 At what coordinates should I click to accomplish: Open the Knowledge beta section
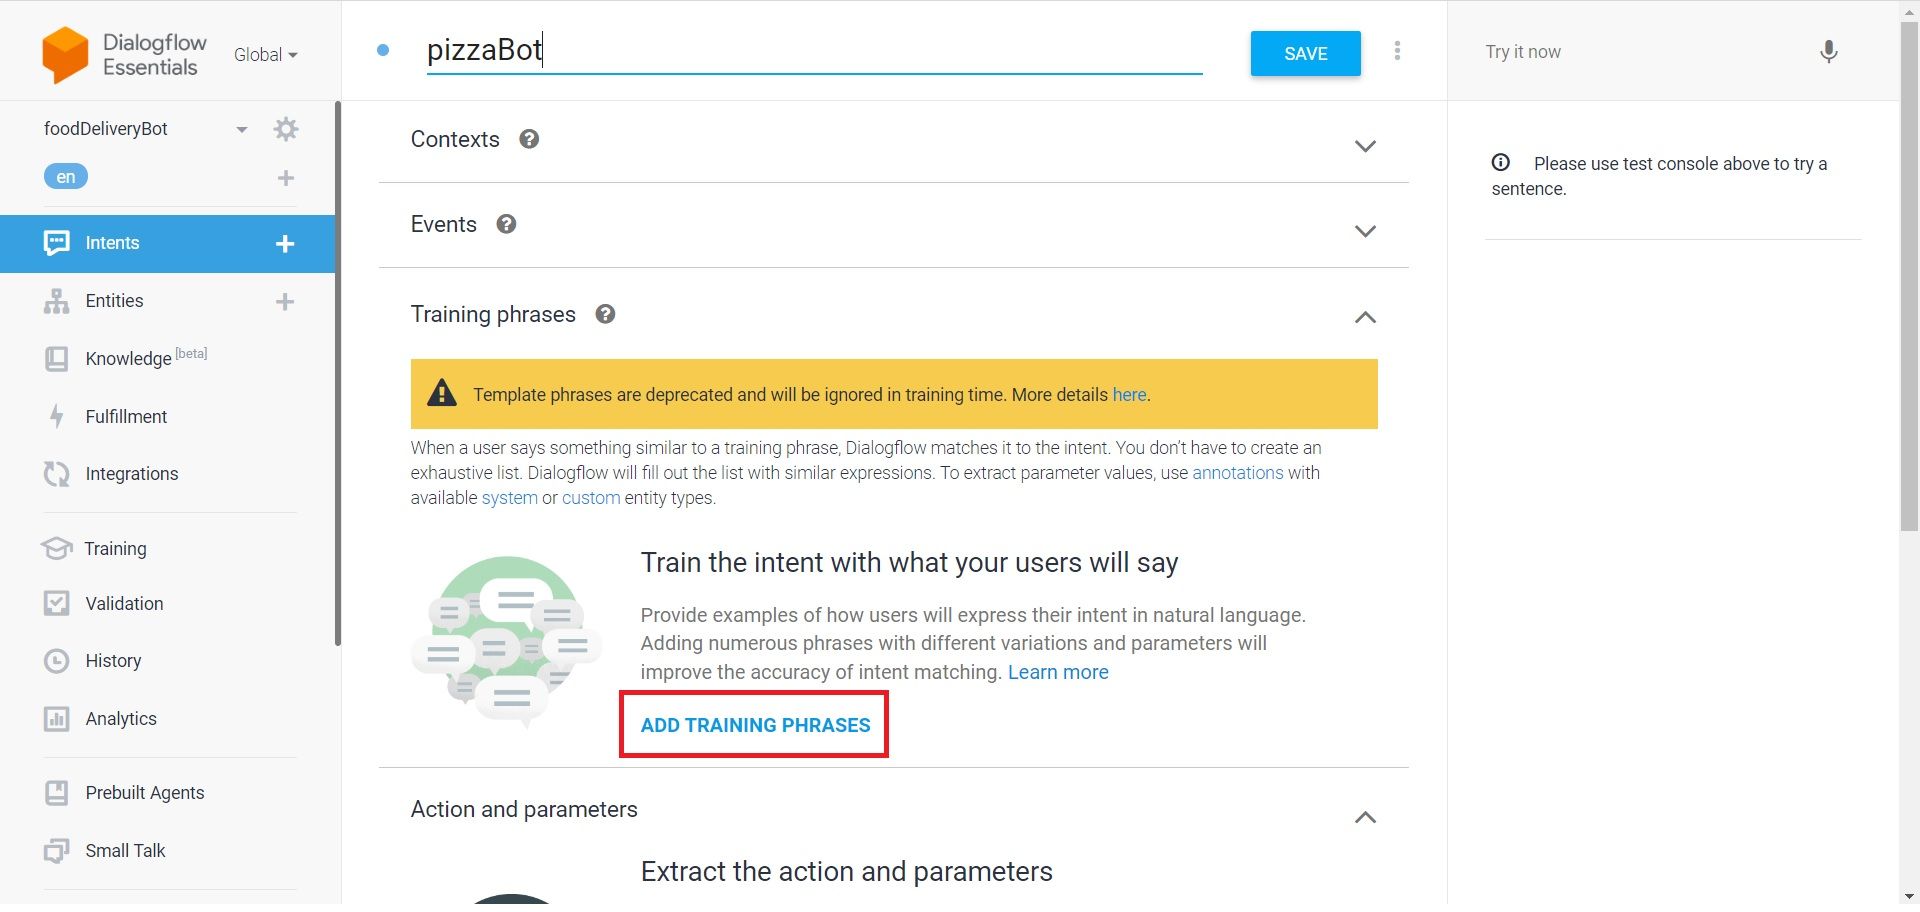coord(128,358)
